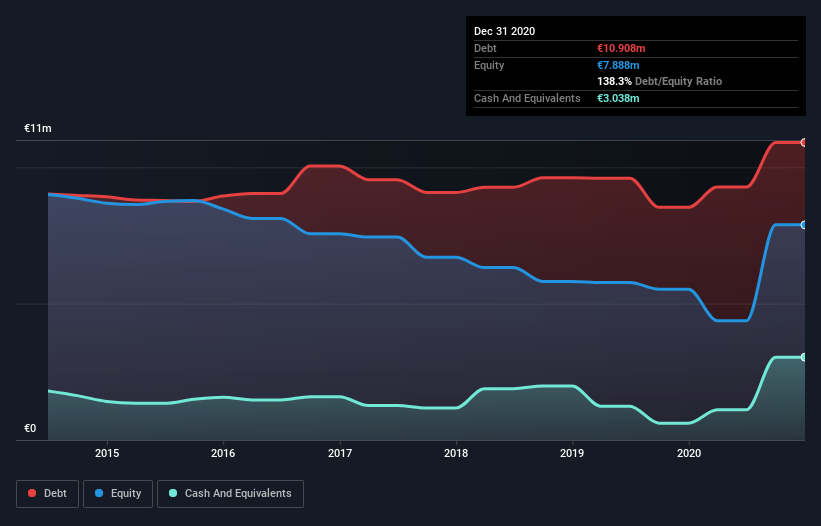Toggle the Equity series legend button
This screenshot has width=821, height=526.
click(x=118, y=494)
